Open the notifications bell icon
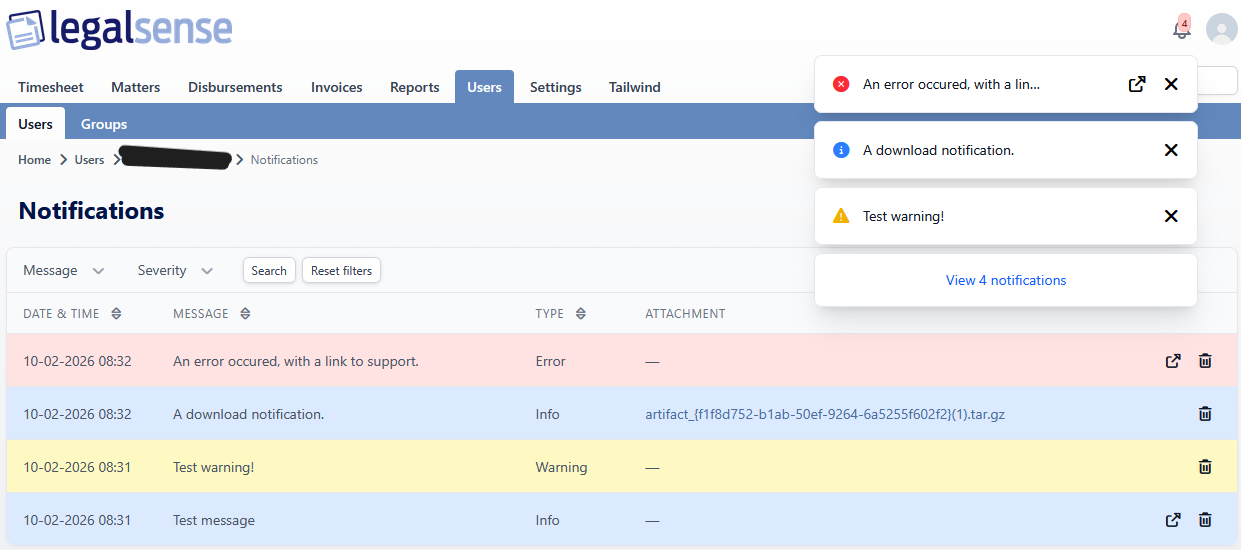Image resolution: width=1241 pixels, height=550 pixels. 1182,29
